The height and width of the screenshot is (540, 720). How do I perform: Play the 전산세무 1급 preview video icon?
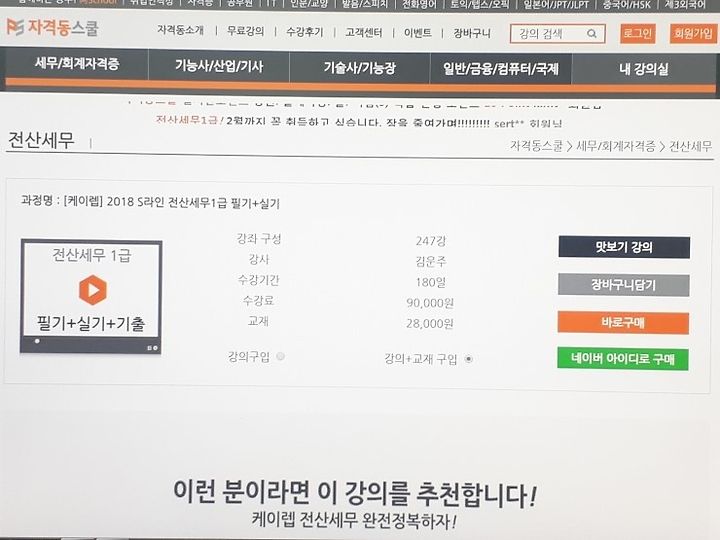[93, 290]
